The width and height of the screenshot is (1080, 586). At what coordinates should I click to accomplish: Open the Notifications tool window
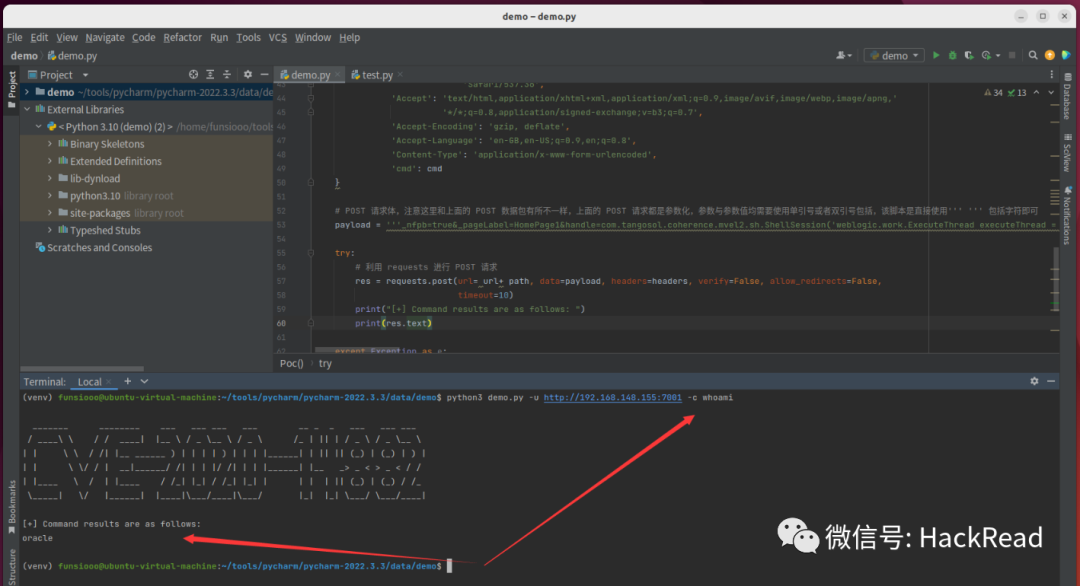click(1068, 215)
